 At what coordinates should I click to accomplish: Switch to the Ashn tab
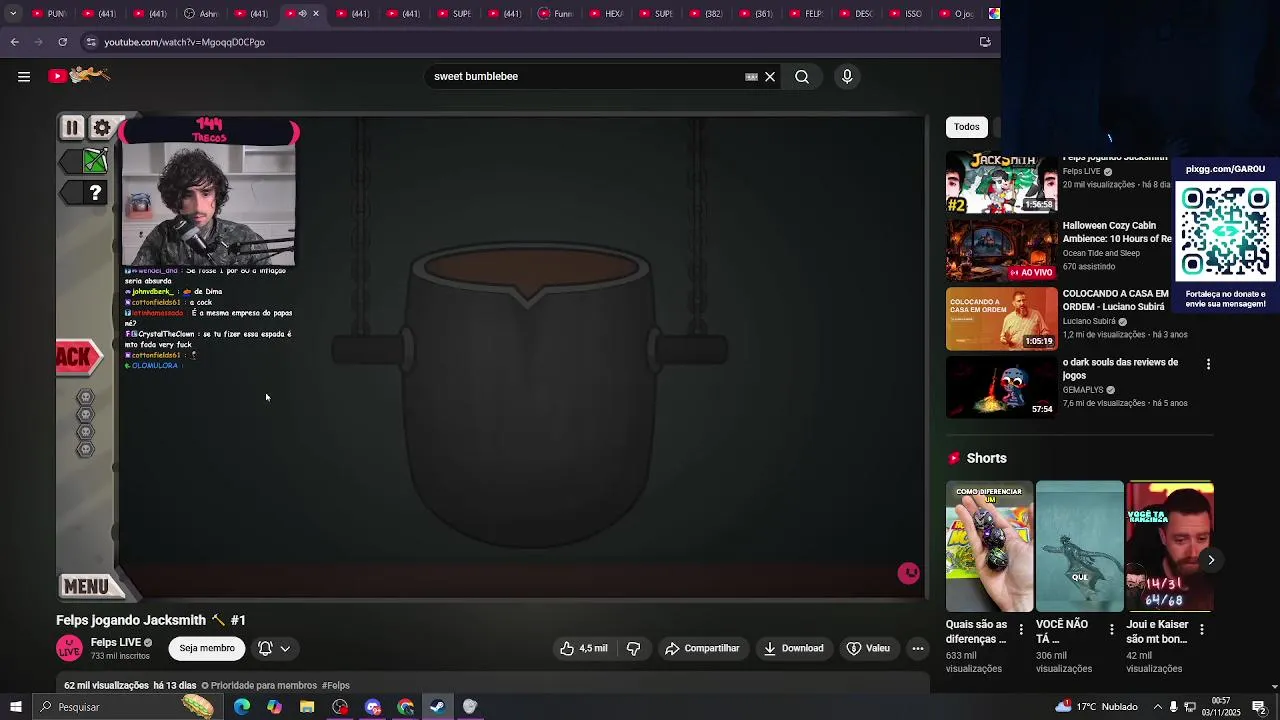[x=200, y=14]
